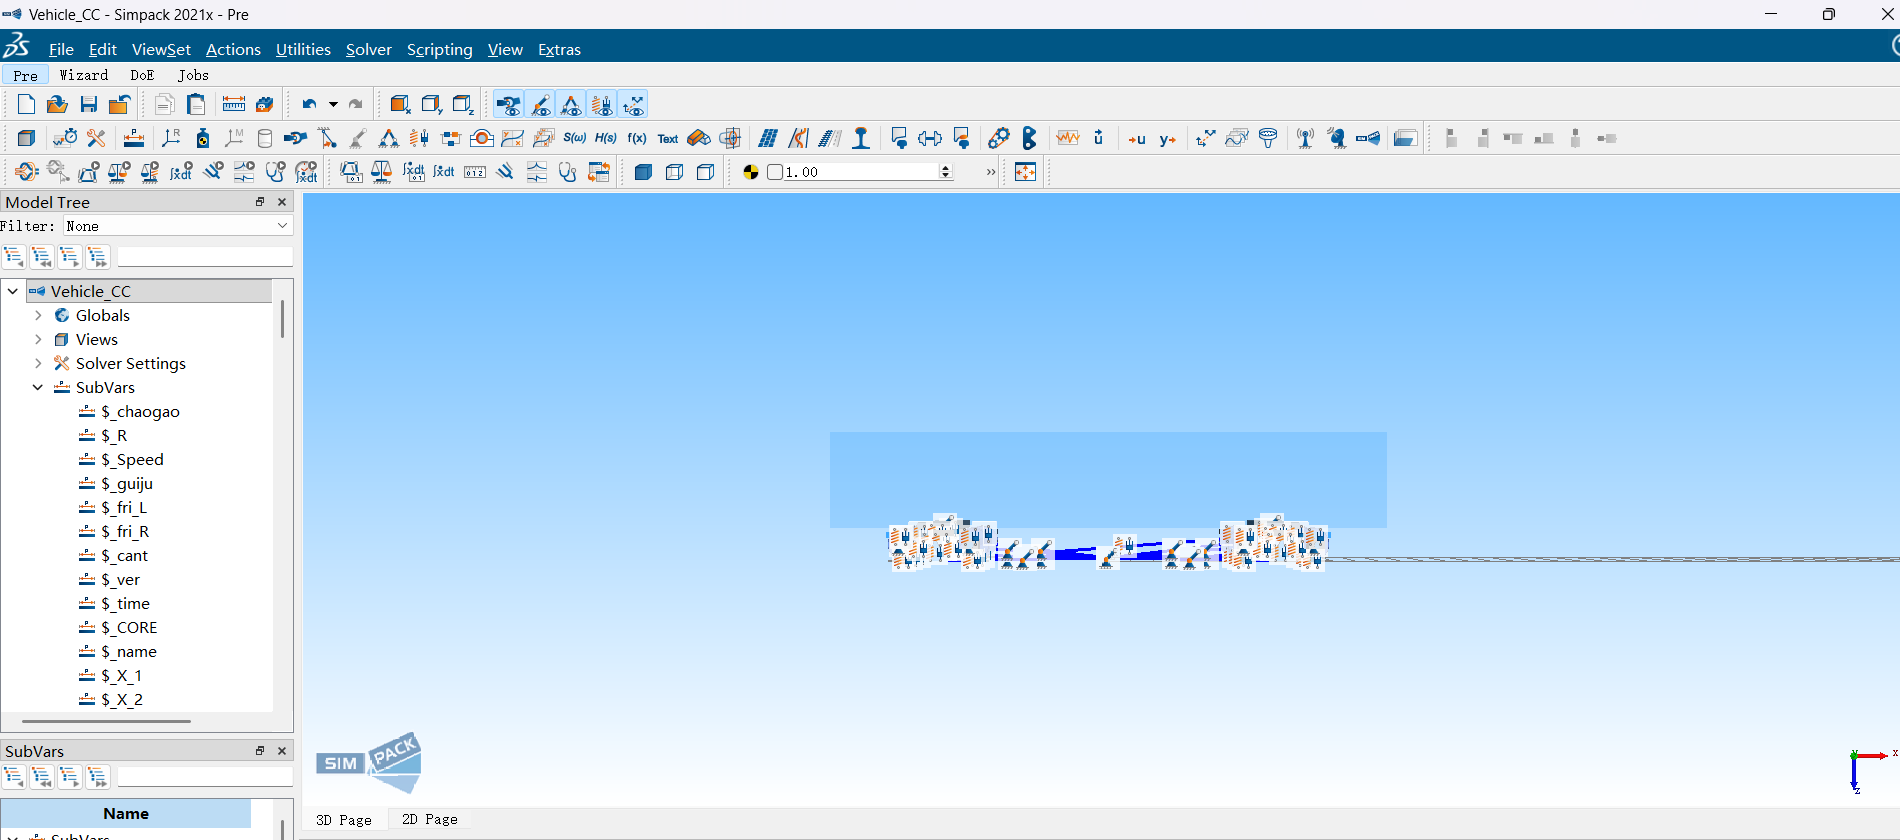Image resolution: width=1900 pixels, height=840 pixels.
Task: Toggle Constraint visibility eye button
Action: (571, 104)
